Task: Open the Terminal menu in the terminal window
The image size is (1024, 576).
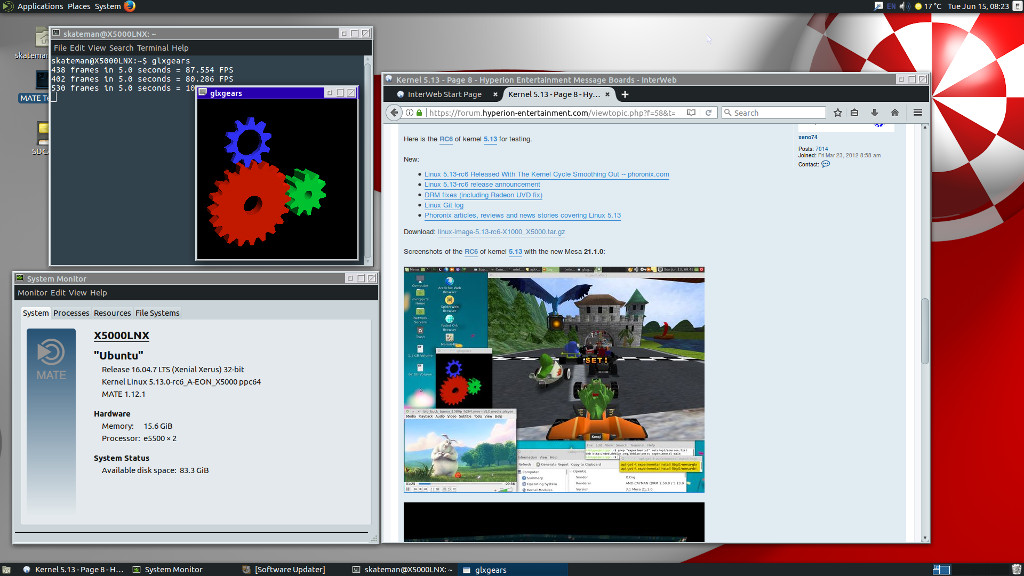Action: point(152,48)
